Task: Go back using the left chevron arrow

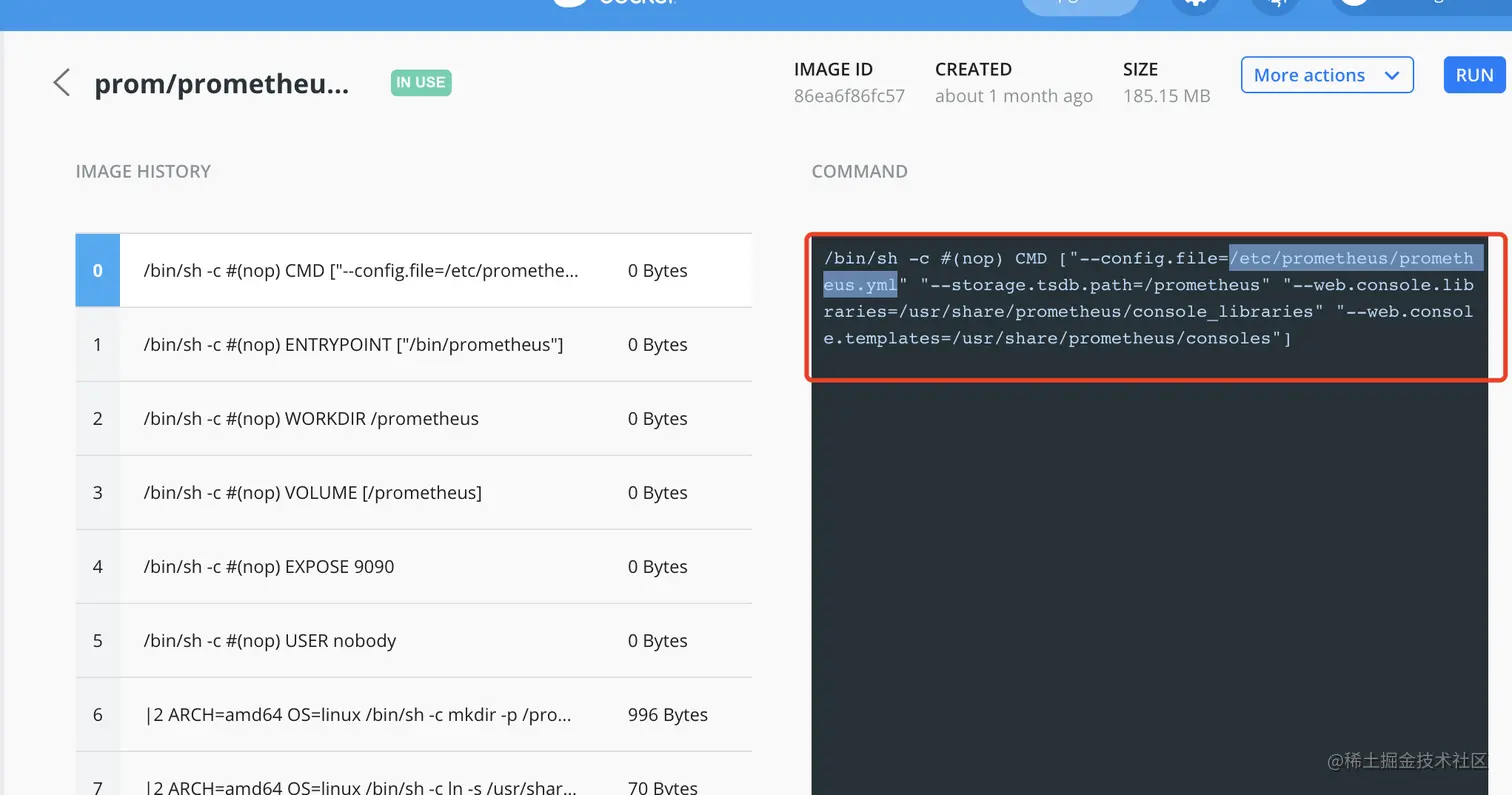Action: pos(62,82)
